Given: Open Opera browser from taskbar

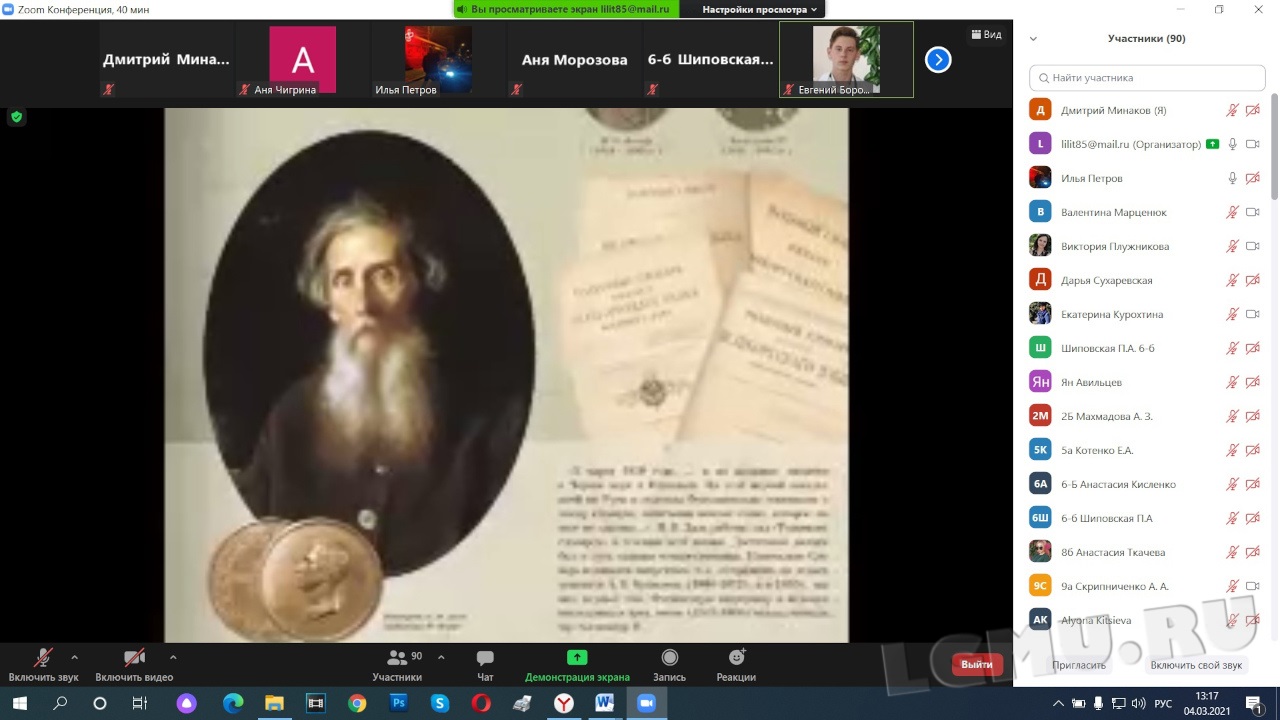Looking at the screenshot, I should 481,703.
